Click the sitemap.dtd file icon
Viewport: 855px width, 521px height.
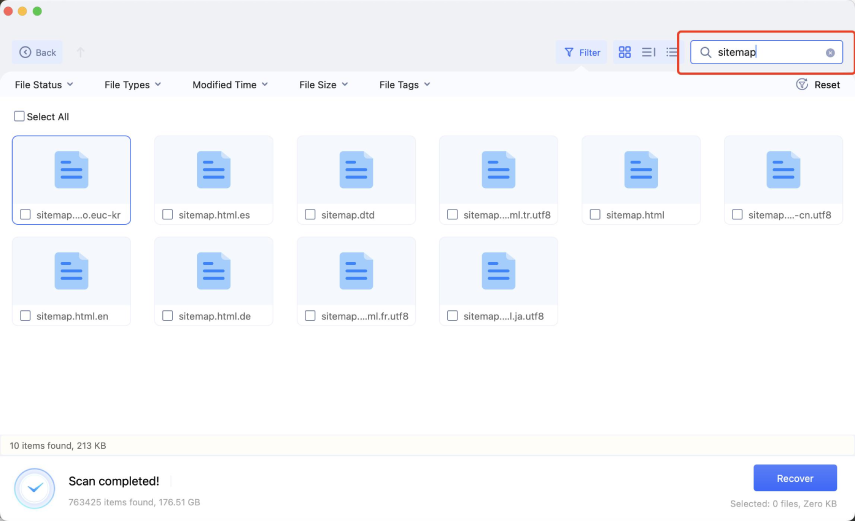coord(355,170)
